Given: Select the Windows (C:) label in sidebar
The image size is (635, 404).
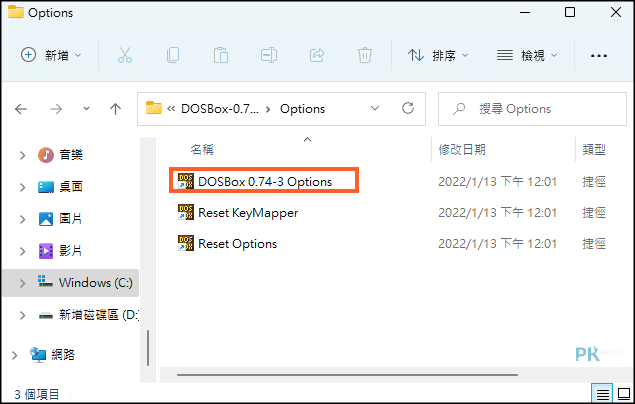Looking at the screenshot, I should [x=96, y=283].
